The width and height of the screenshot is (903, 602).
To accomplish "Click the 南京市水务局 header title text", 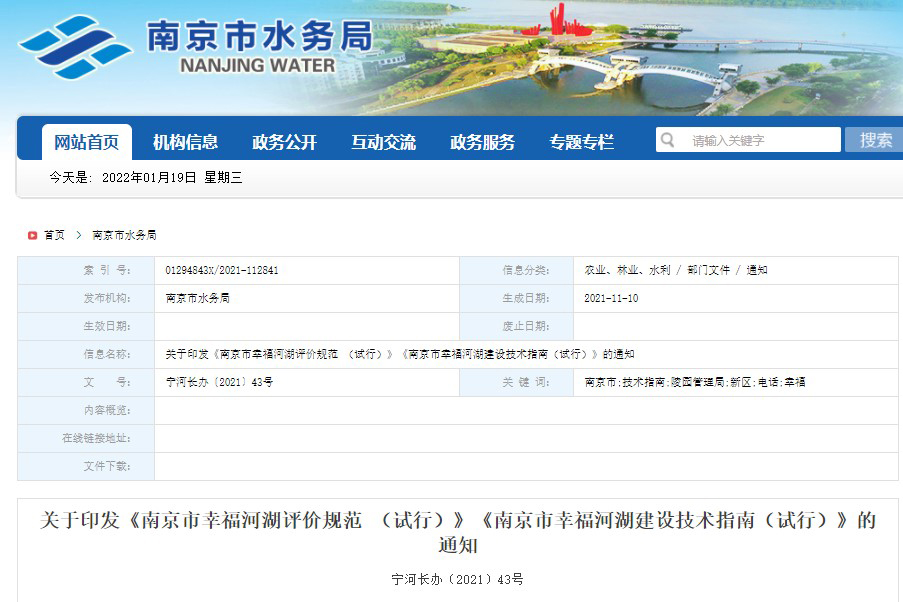I will (x=259, y=37).
